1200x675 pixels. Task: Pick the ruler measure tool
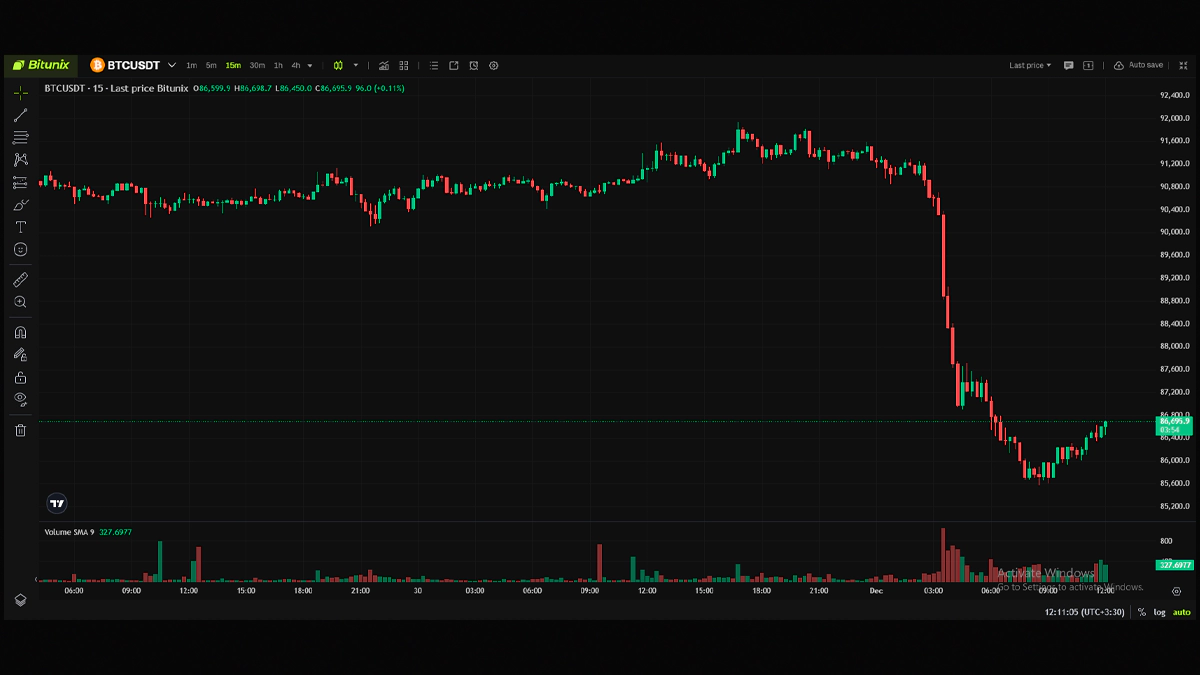coord(20,279)
